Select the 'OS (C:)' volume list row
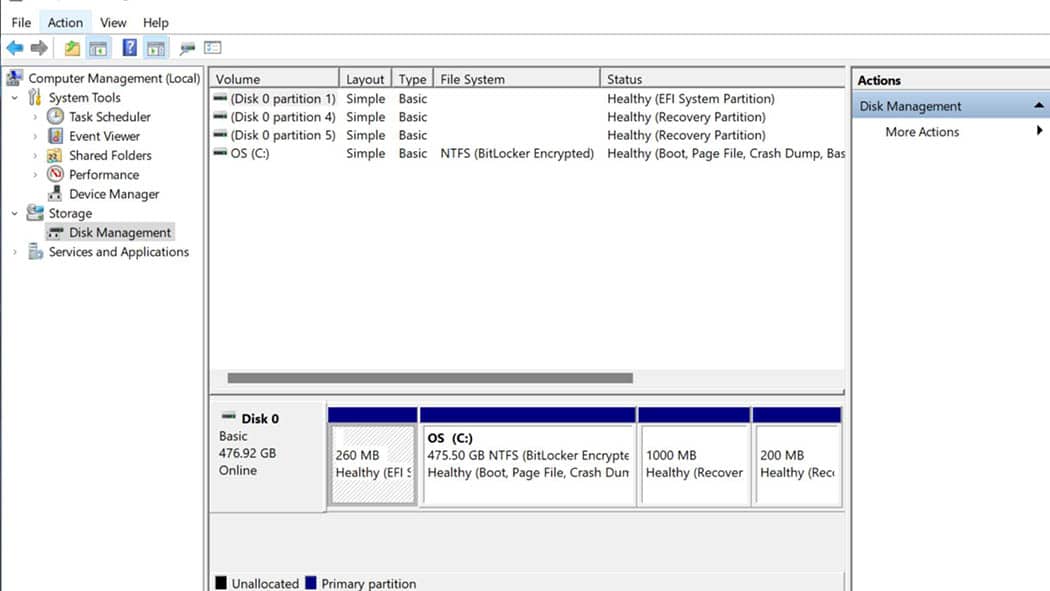The width and height of the screenshot is (1050, 591). tap(528, 153)
